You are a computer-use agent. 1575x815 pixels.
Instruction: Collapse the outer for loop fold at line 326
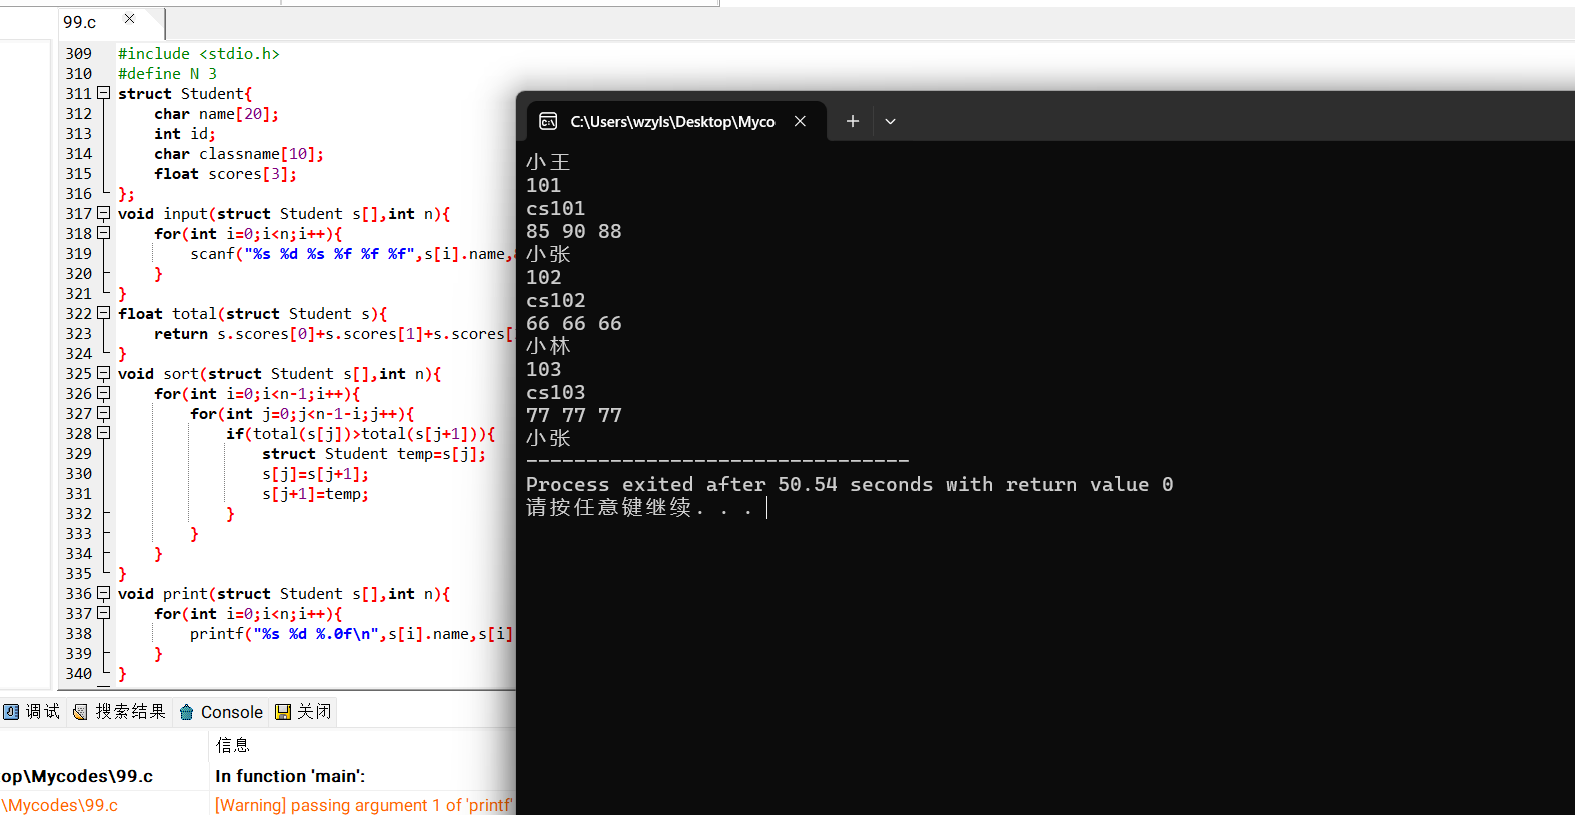point(103,393)
